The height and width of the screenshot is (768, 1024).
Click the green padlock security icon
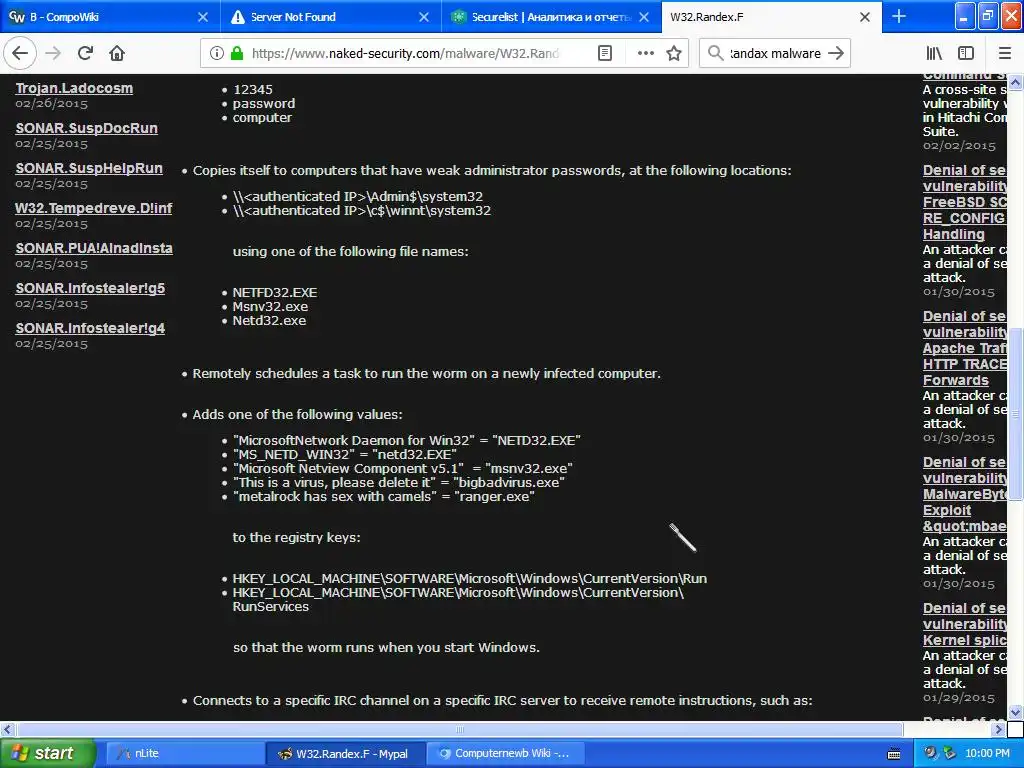237,53
